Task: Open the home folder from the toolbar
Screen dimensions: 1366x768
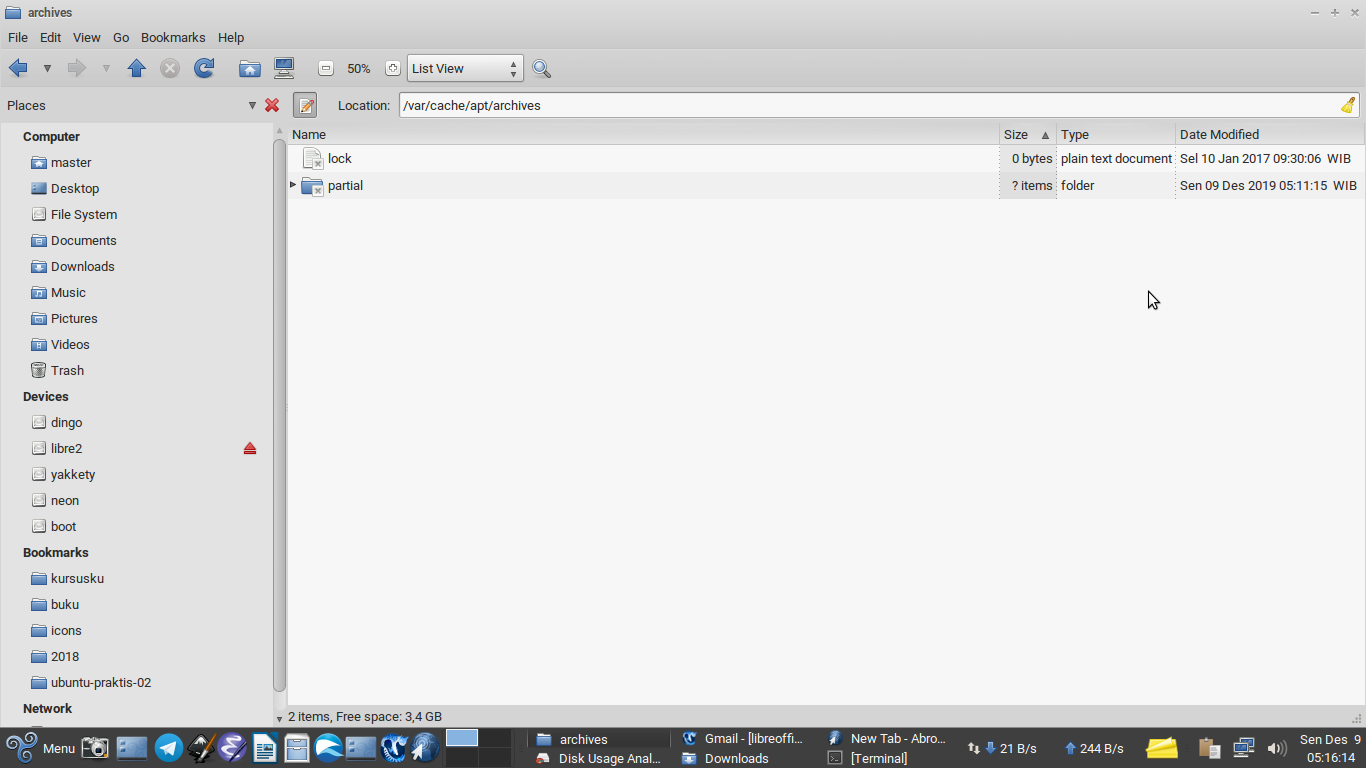Action: coord(249,68)
